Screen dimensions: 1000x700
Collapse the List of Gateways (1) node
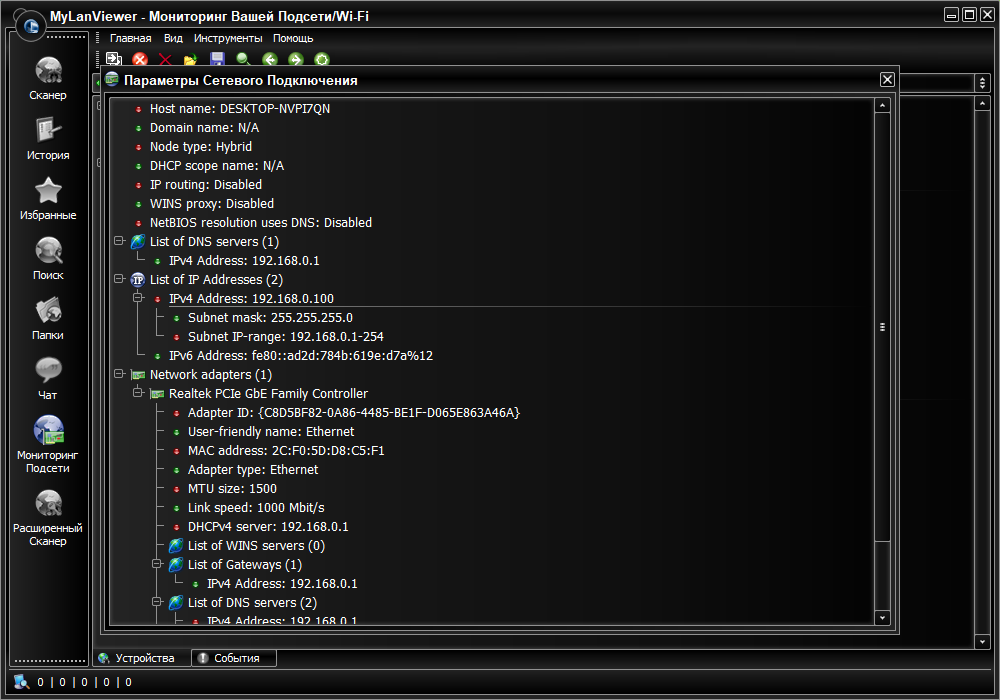(x=157, y=564)
